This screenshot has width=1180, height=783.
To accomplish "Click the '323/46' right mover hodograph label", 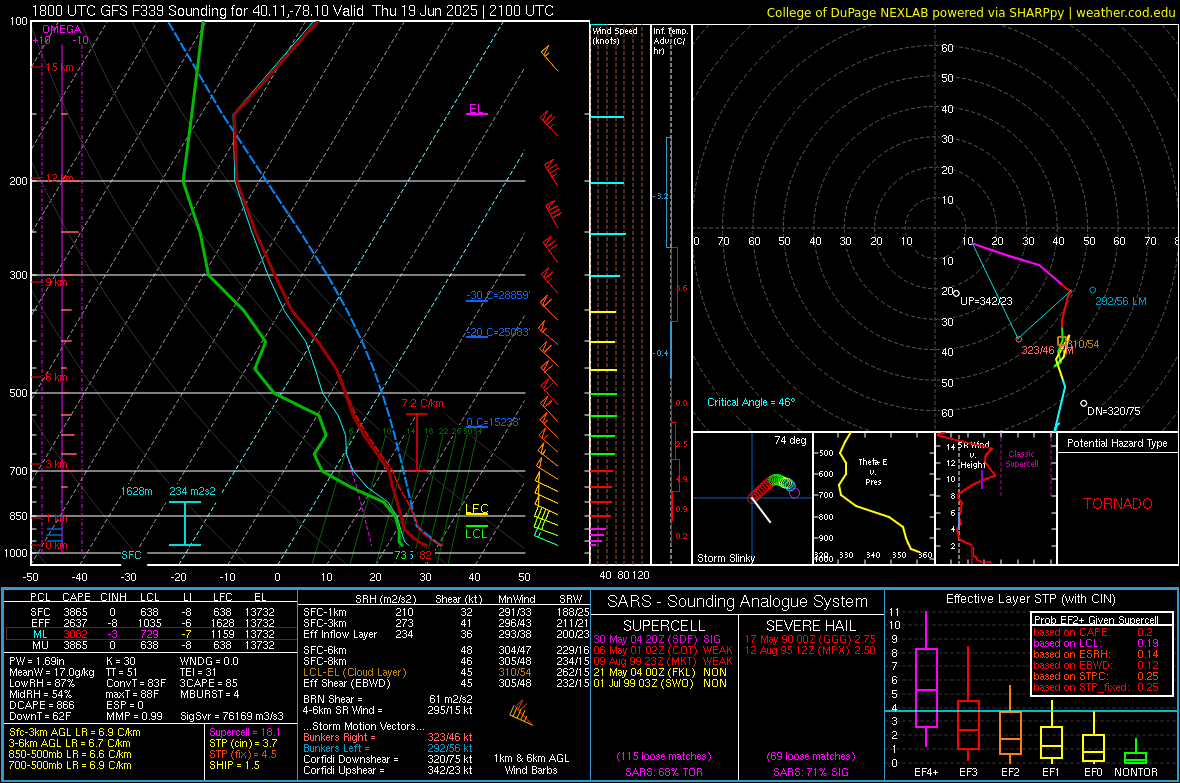I will tap(1038, 350).
